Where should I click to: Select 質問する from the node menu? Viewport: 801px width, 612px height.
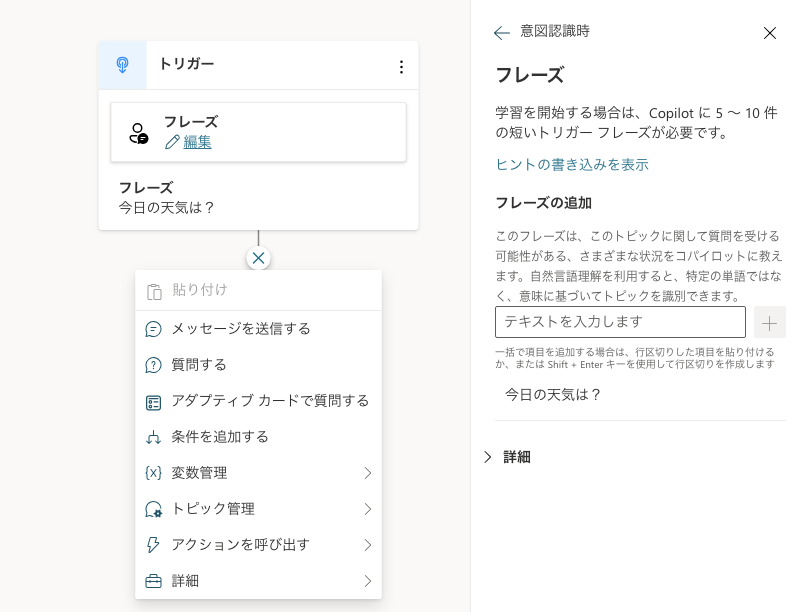(199, 365)
